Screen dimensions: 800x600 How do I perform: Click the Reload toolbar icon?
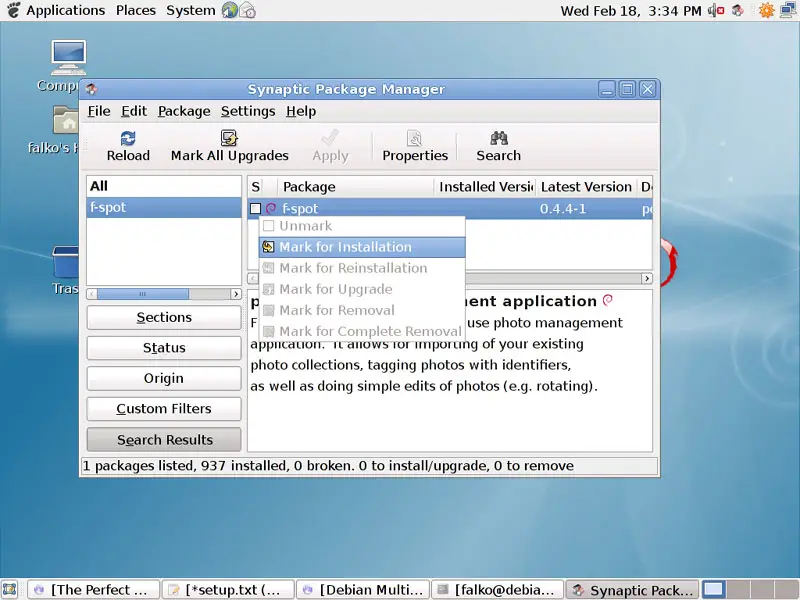(128, 138)
